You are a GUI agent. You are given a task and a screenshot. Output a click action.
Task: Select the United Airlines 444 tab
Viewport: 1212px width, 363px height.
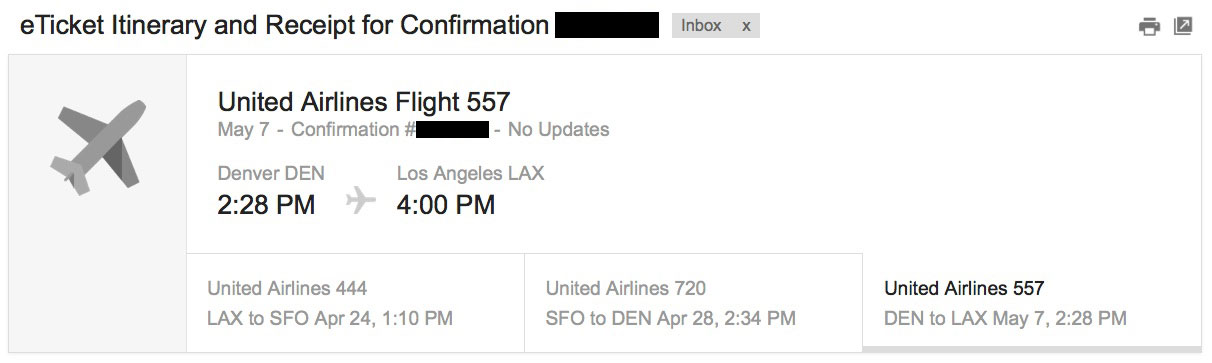(x=355, y=303)
